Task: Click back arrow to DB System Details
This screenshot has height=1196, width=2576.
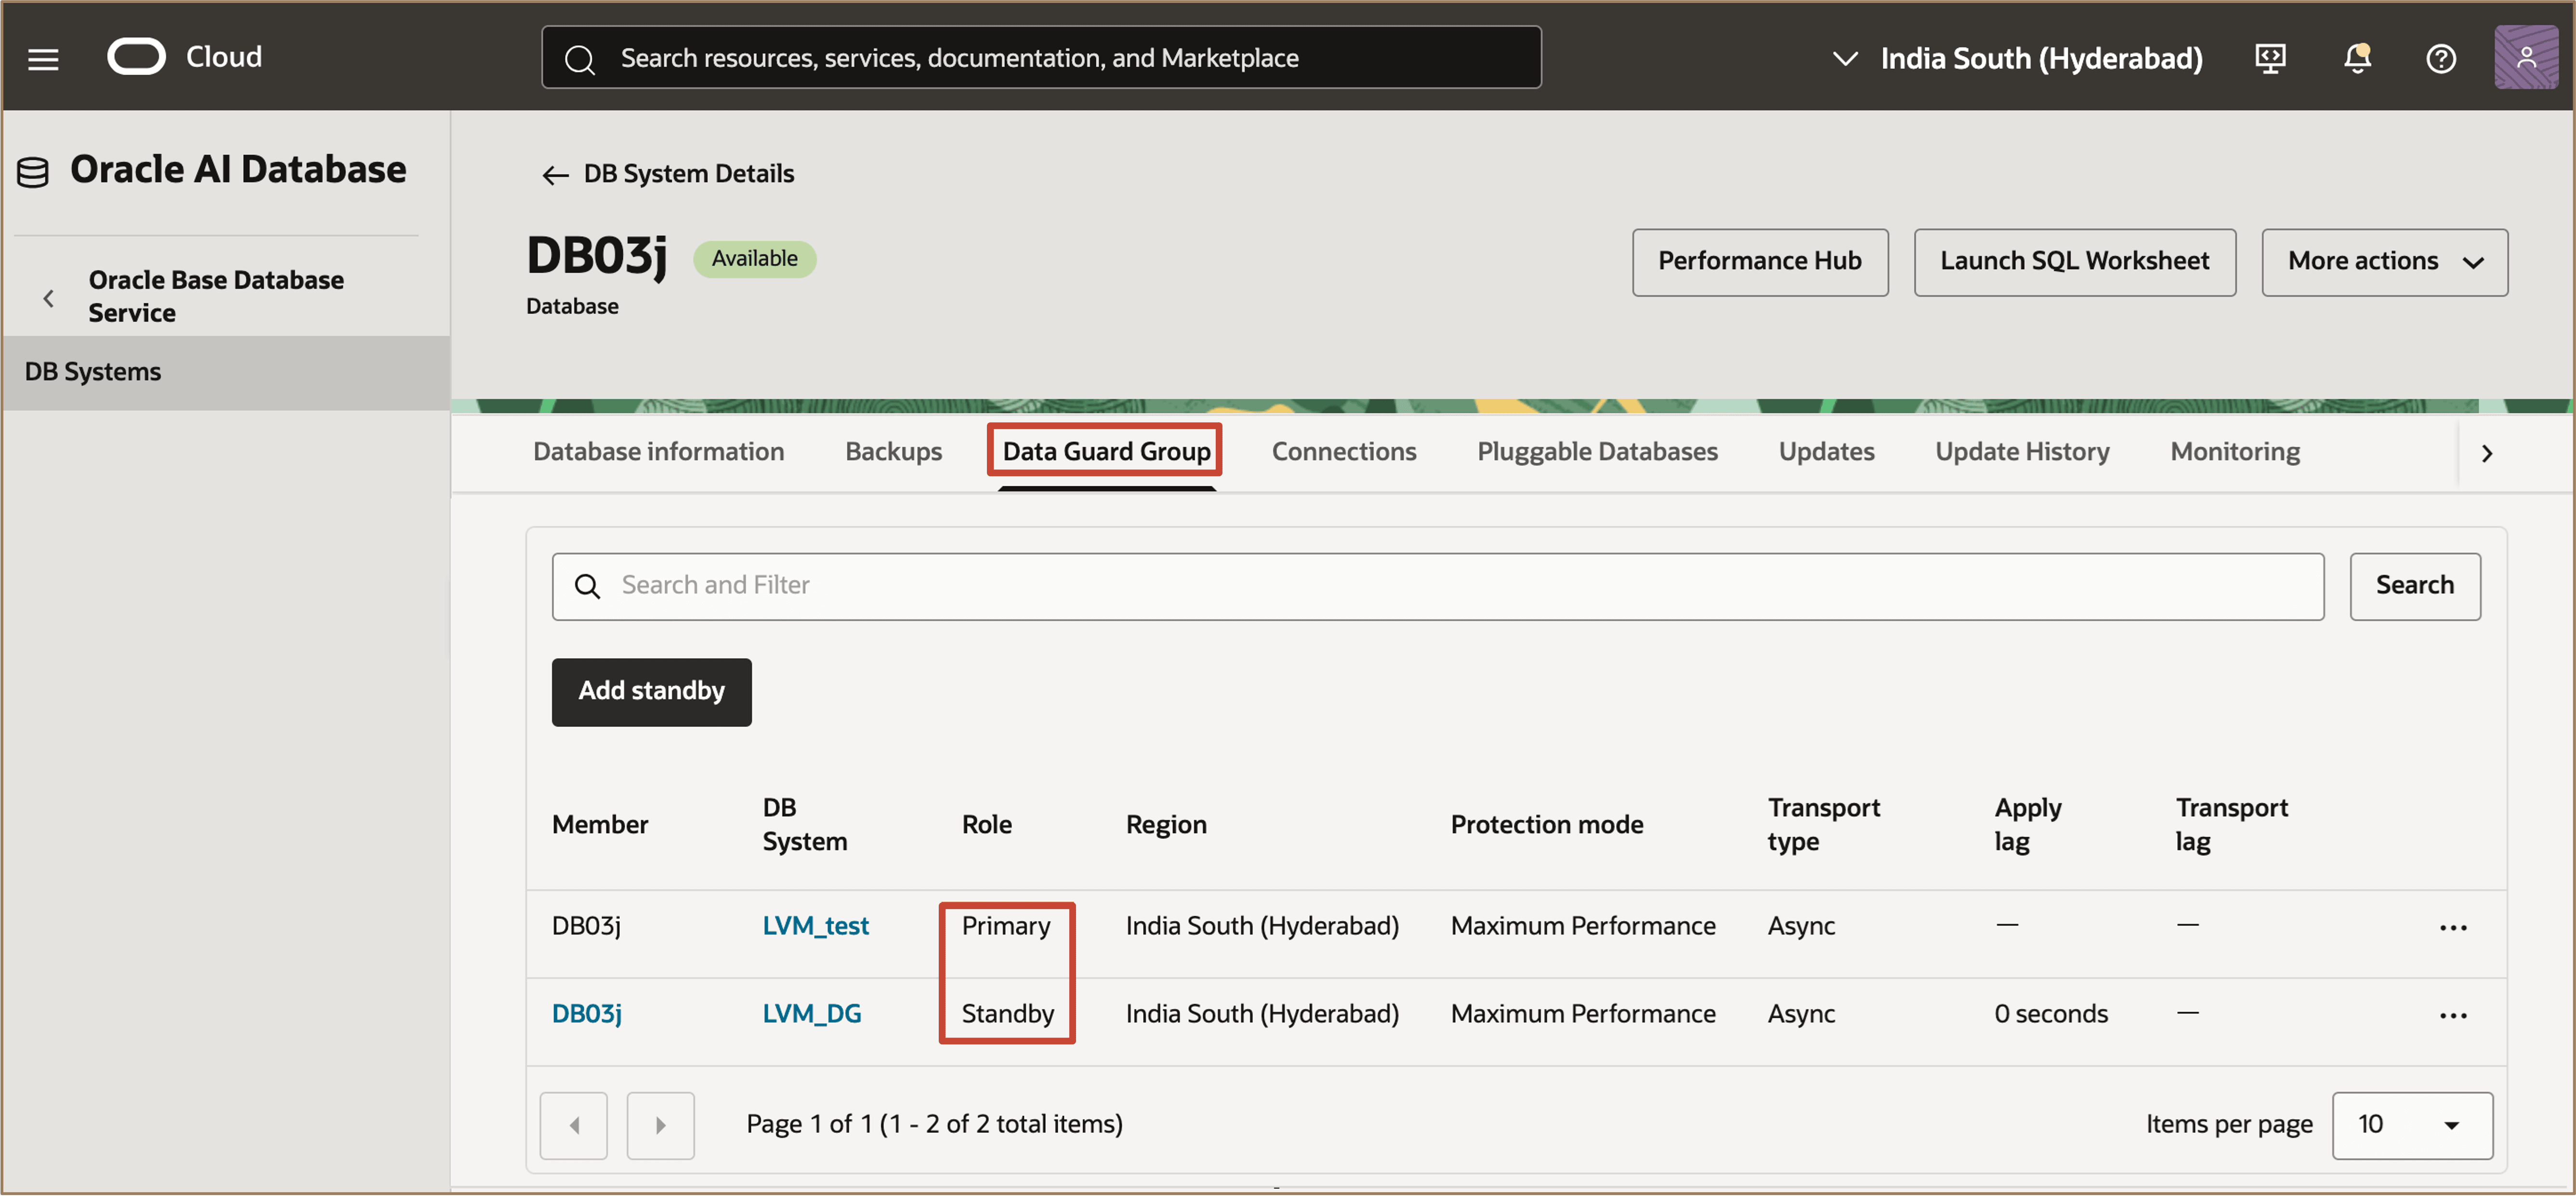Action: 555,175
